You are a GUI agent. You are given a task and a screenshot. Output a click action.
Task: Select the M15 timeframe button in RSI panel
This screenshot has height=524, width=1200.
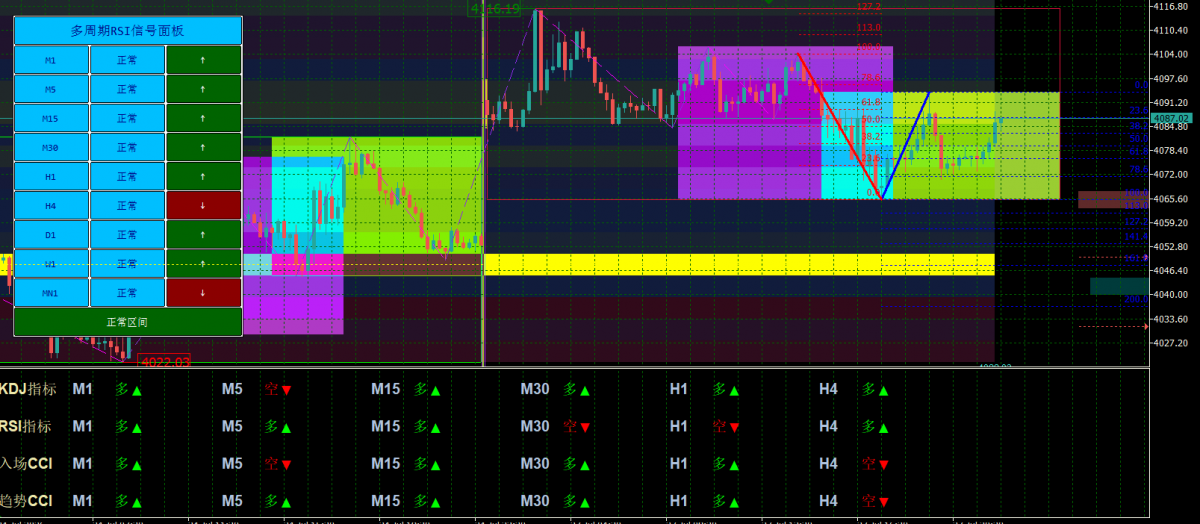[51, 118]
